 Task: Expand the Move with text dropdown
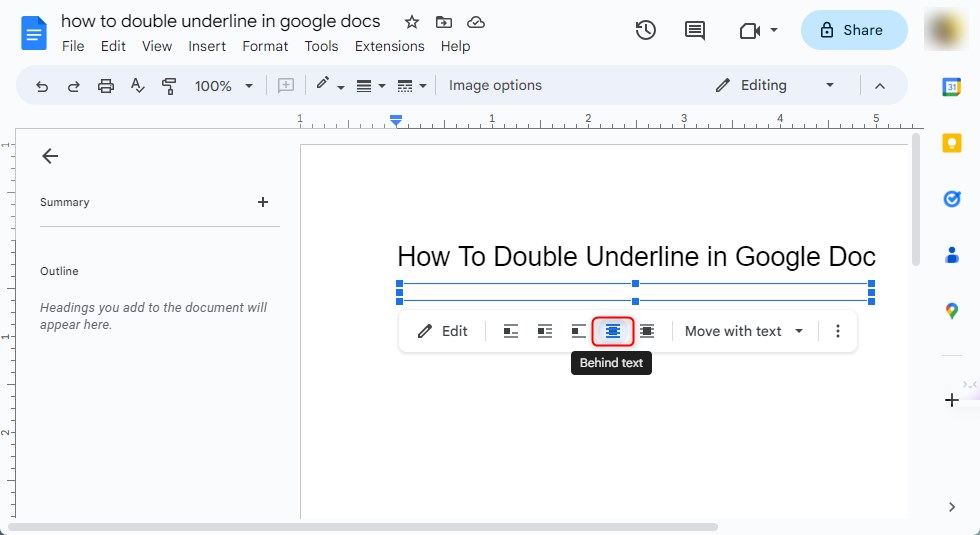744,331
